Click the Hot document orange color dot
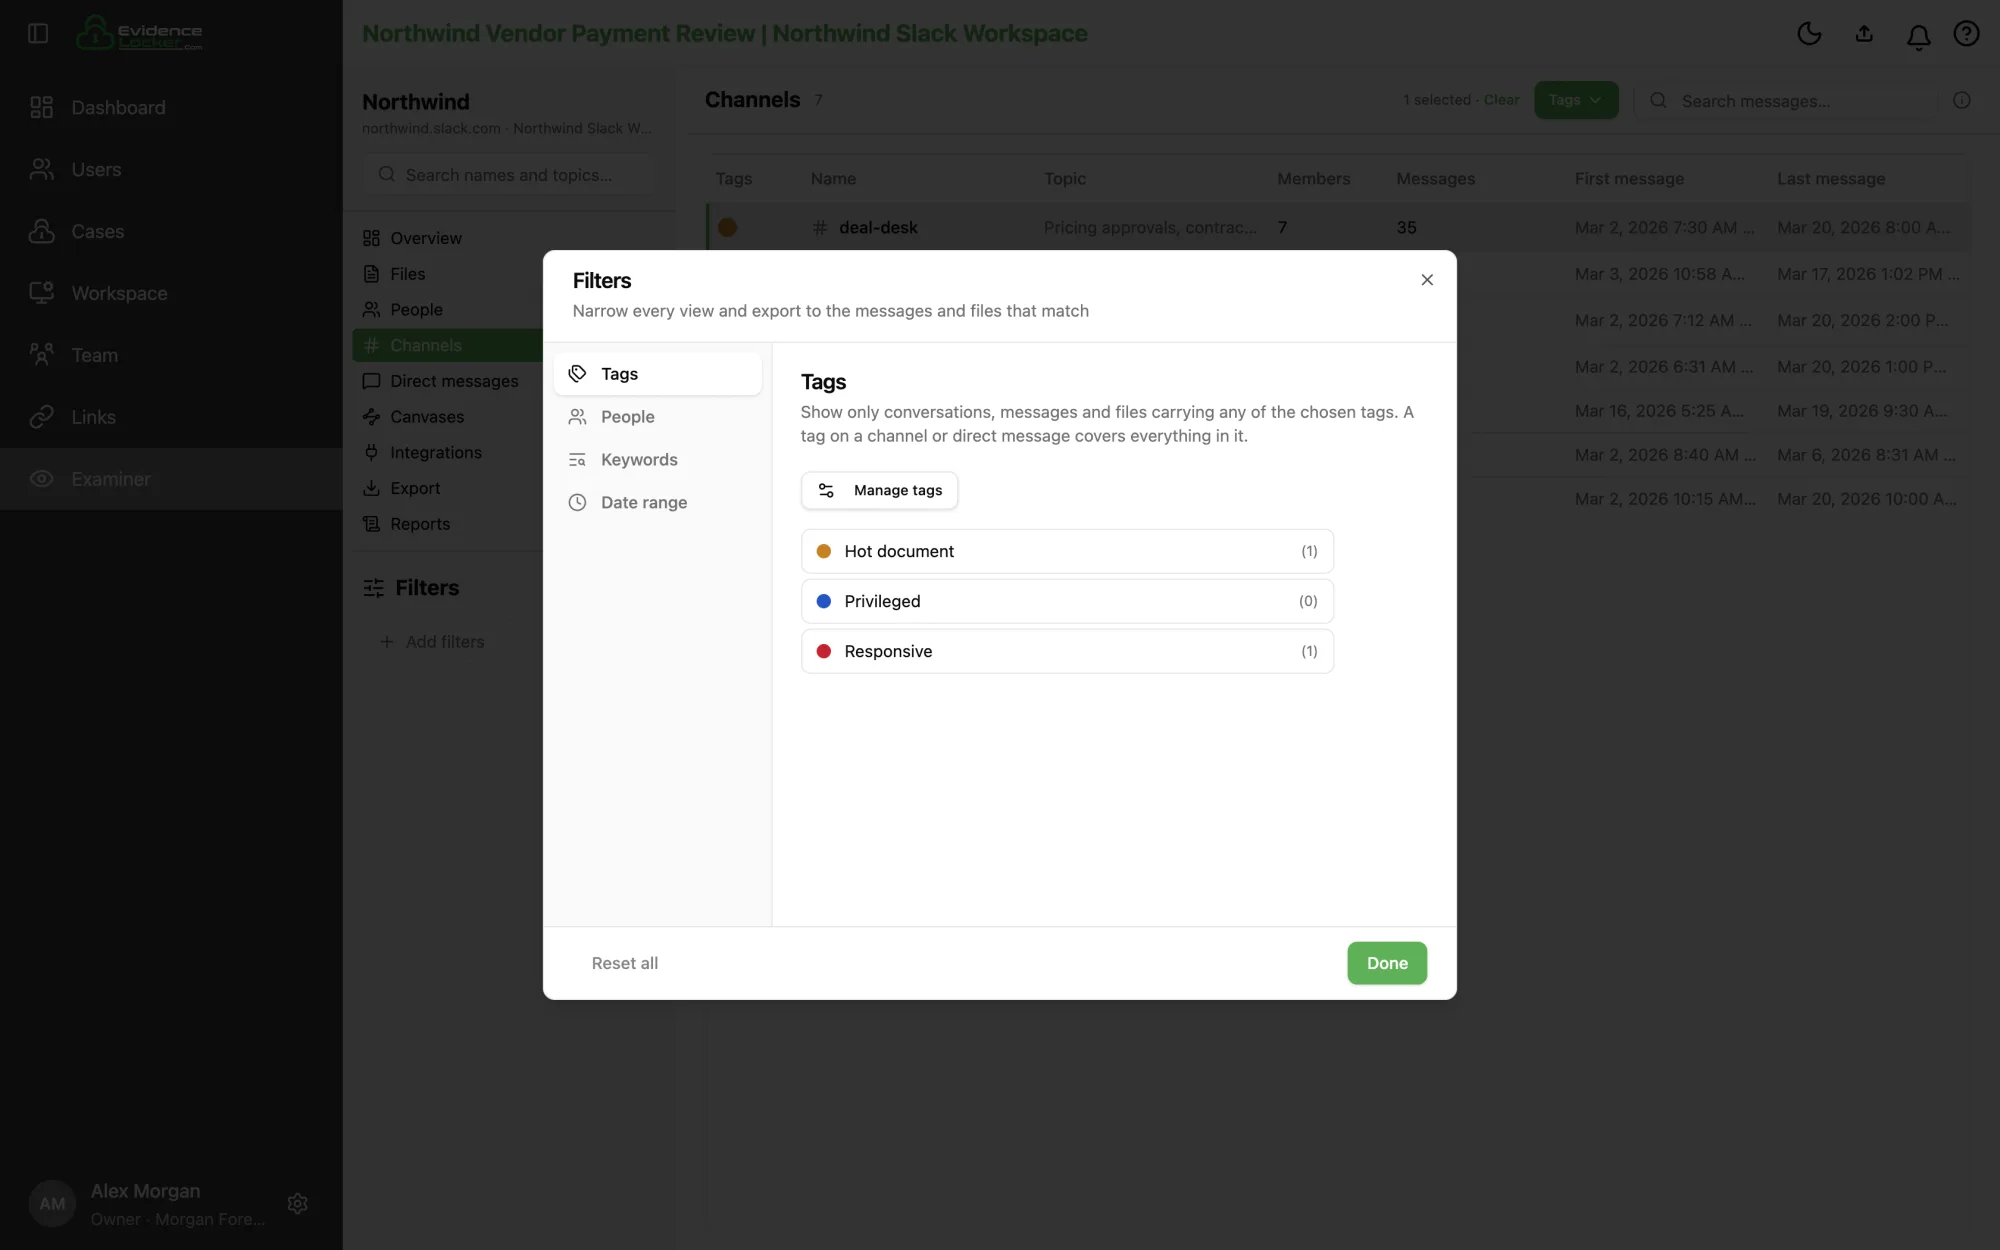Screen dimensions: 2000x1250 pos(824,551)
